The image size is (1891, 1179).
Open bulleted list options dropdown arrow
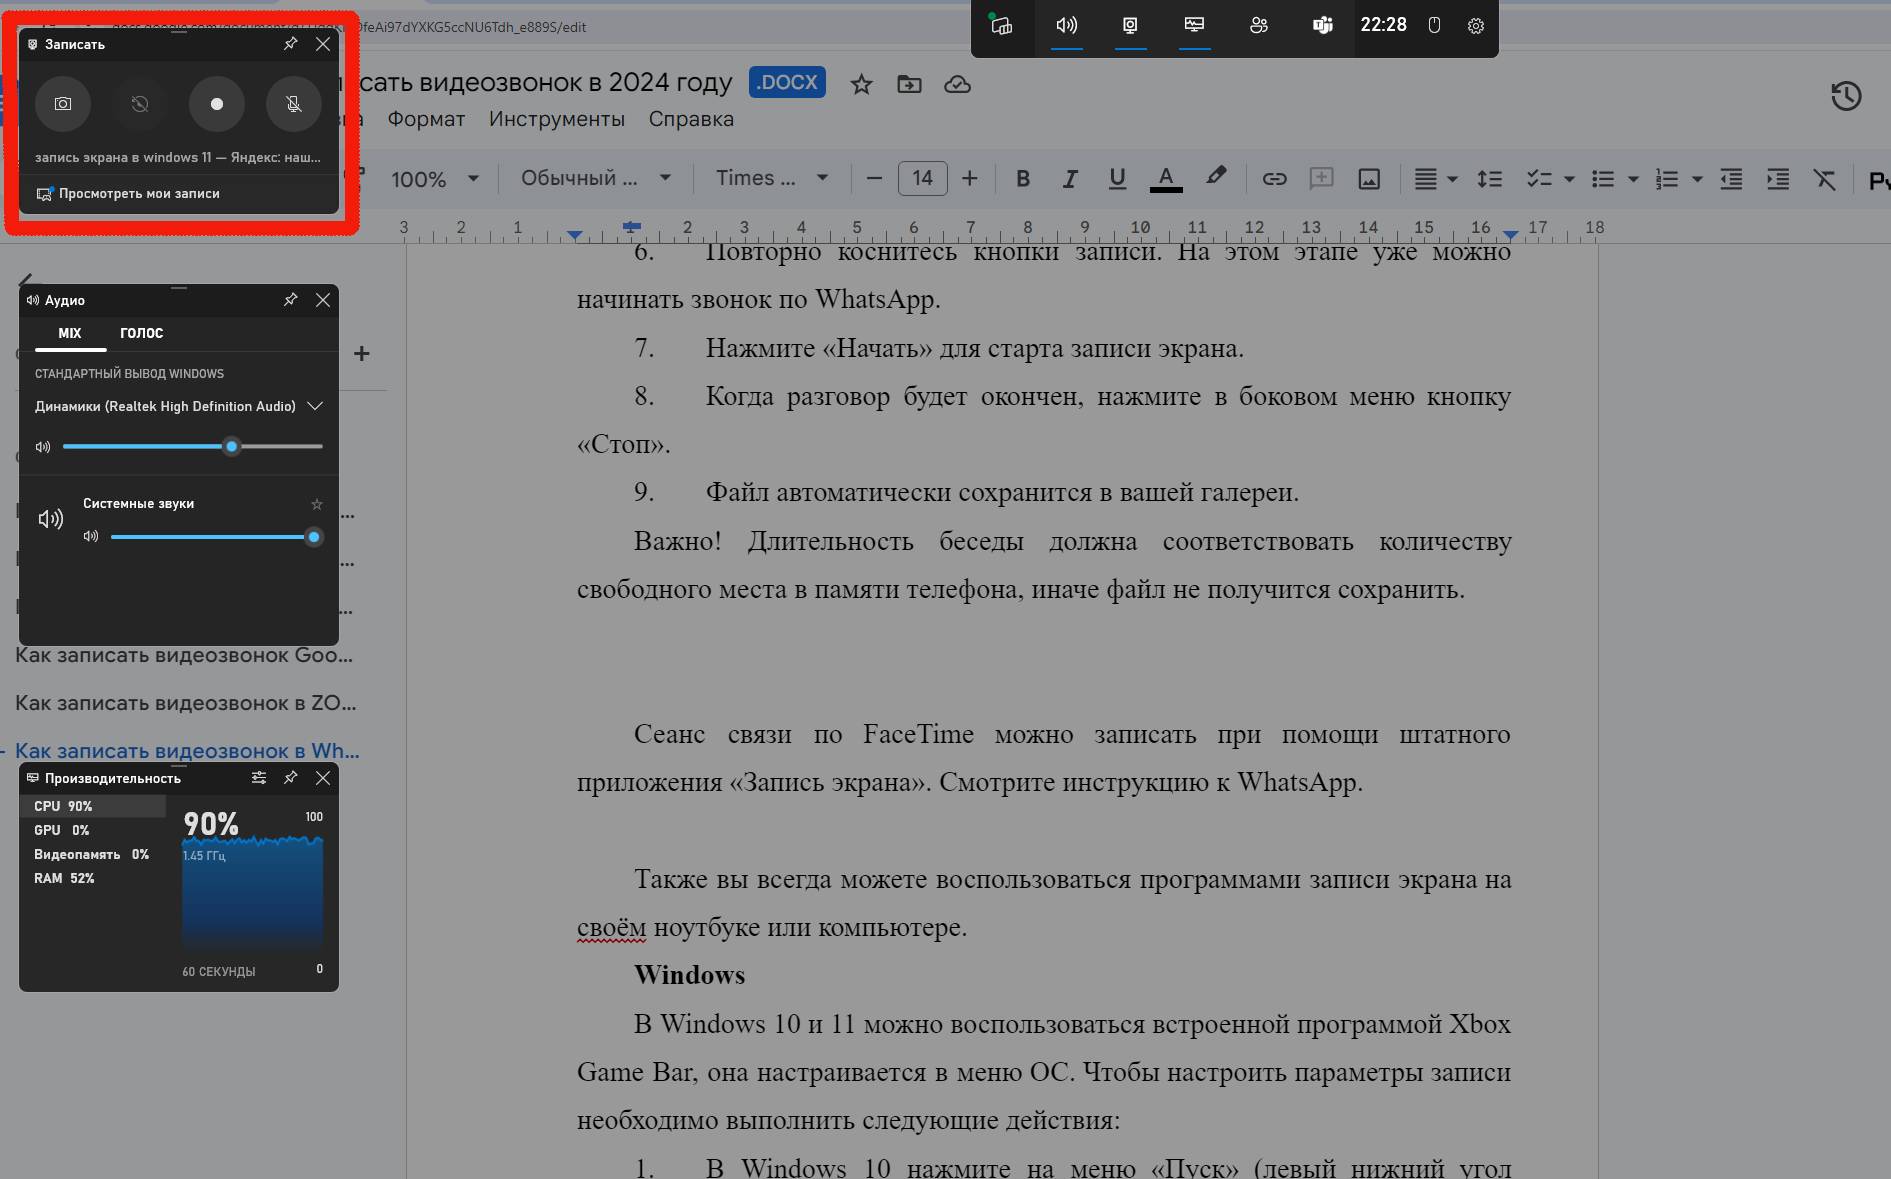click(1633, 179)
